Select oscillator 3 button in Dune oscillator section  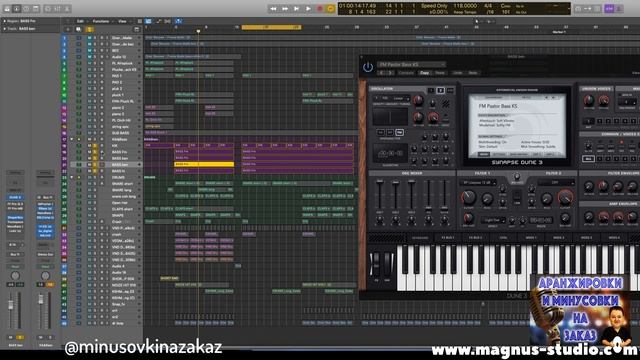[450, 90]
